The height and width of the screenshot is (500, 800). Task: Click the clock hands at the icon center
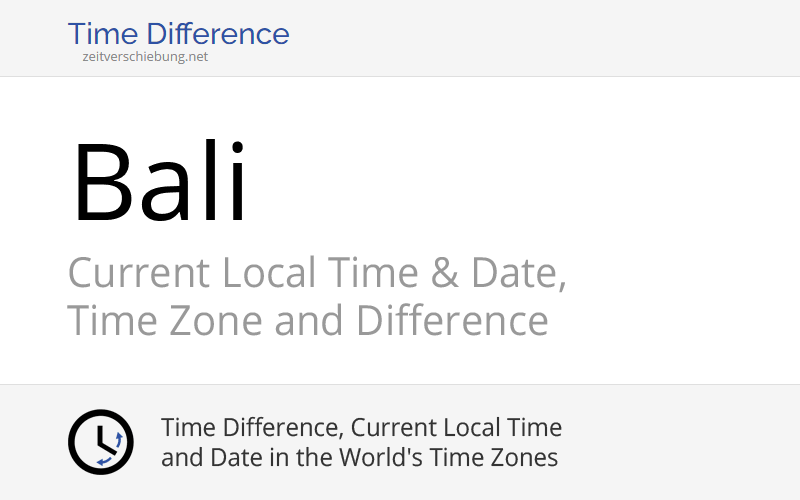click(x=106, y=440)
